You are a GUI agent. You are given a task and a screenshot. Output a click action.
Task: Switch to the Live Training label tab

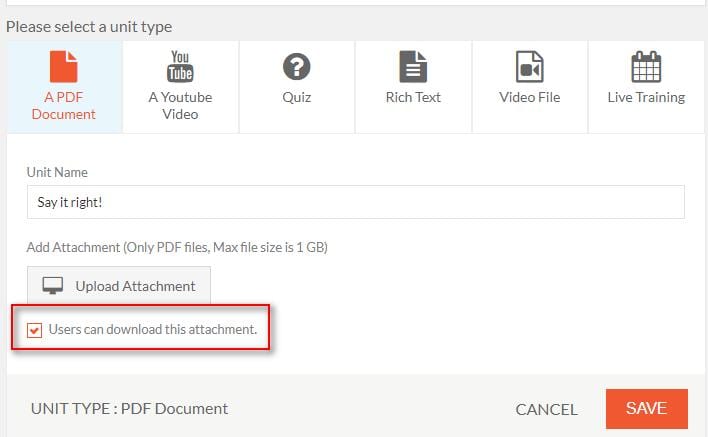point(646,97)
